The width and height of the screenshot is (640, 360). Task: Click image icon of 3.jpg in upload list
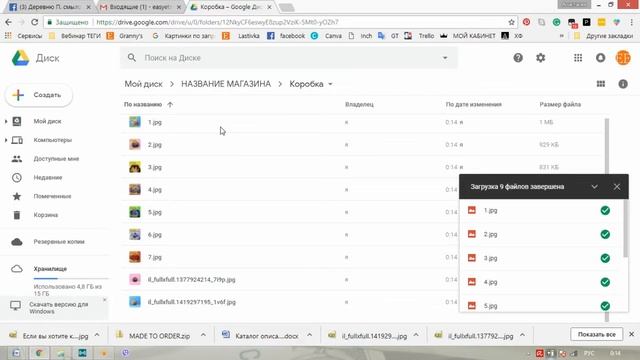pos(472,258)
